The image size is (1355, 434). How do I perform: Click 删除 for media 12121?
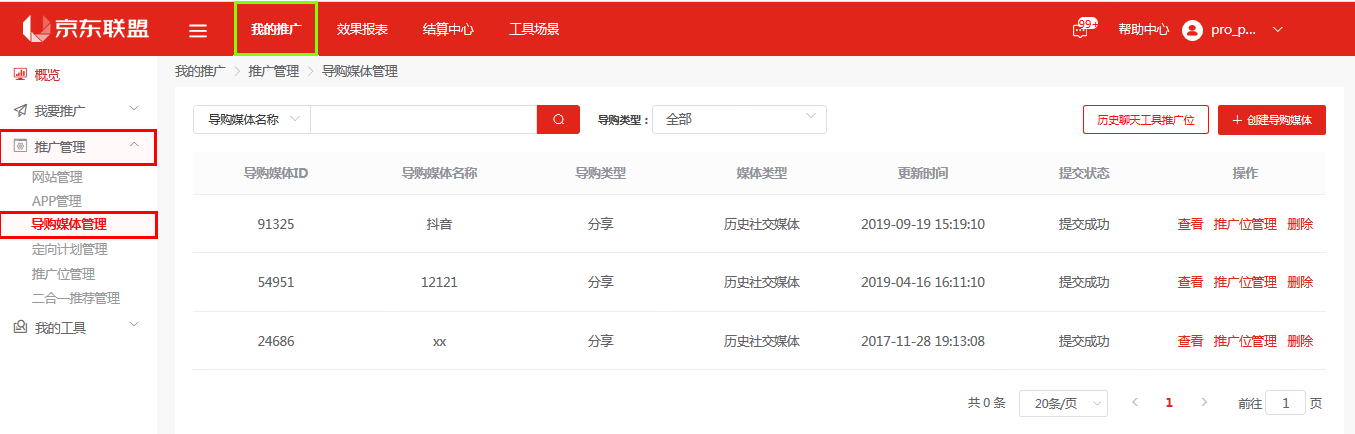coord(1300,282)
